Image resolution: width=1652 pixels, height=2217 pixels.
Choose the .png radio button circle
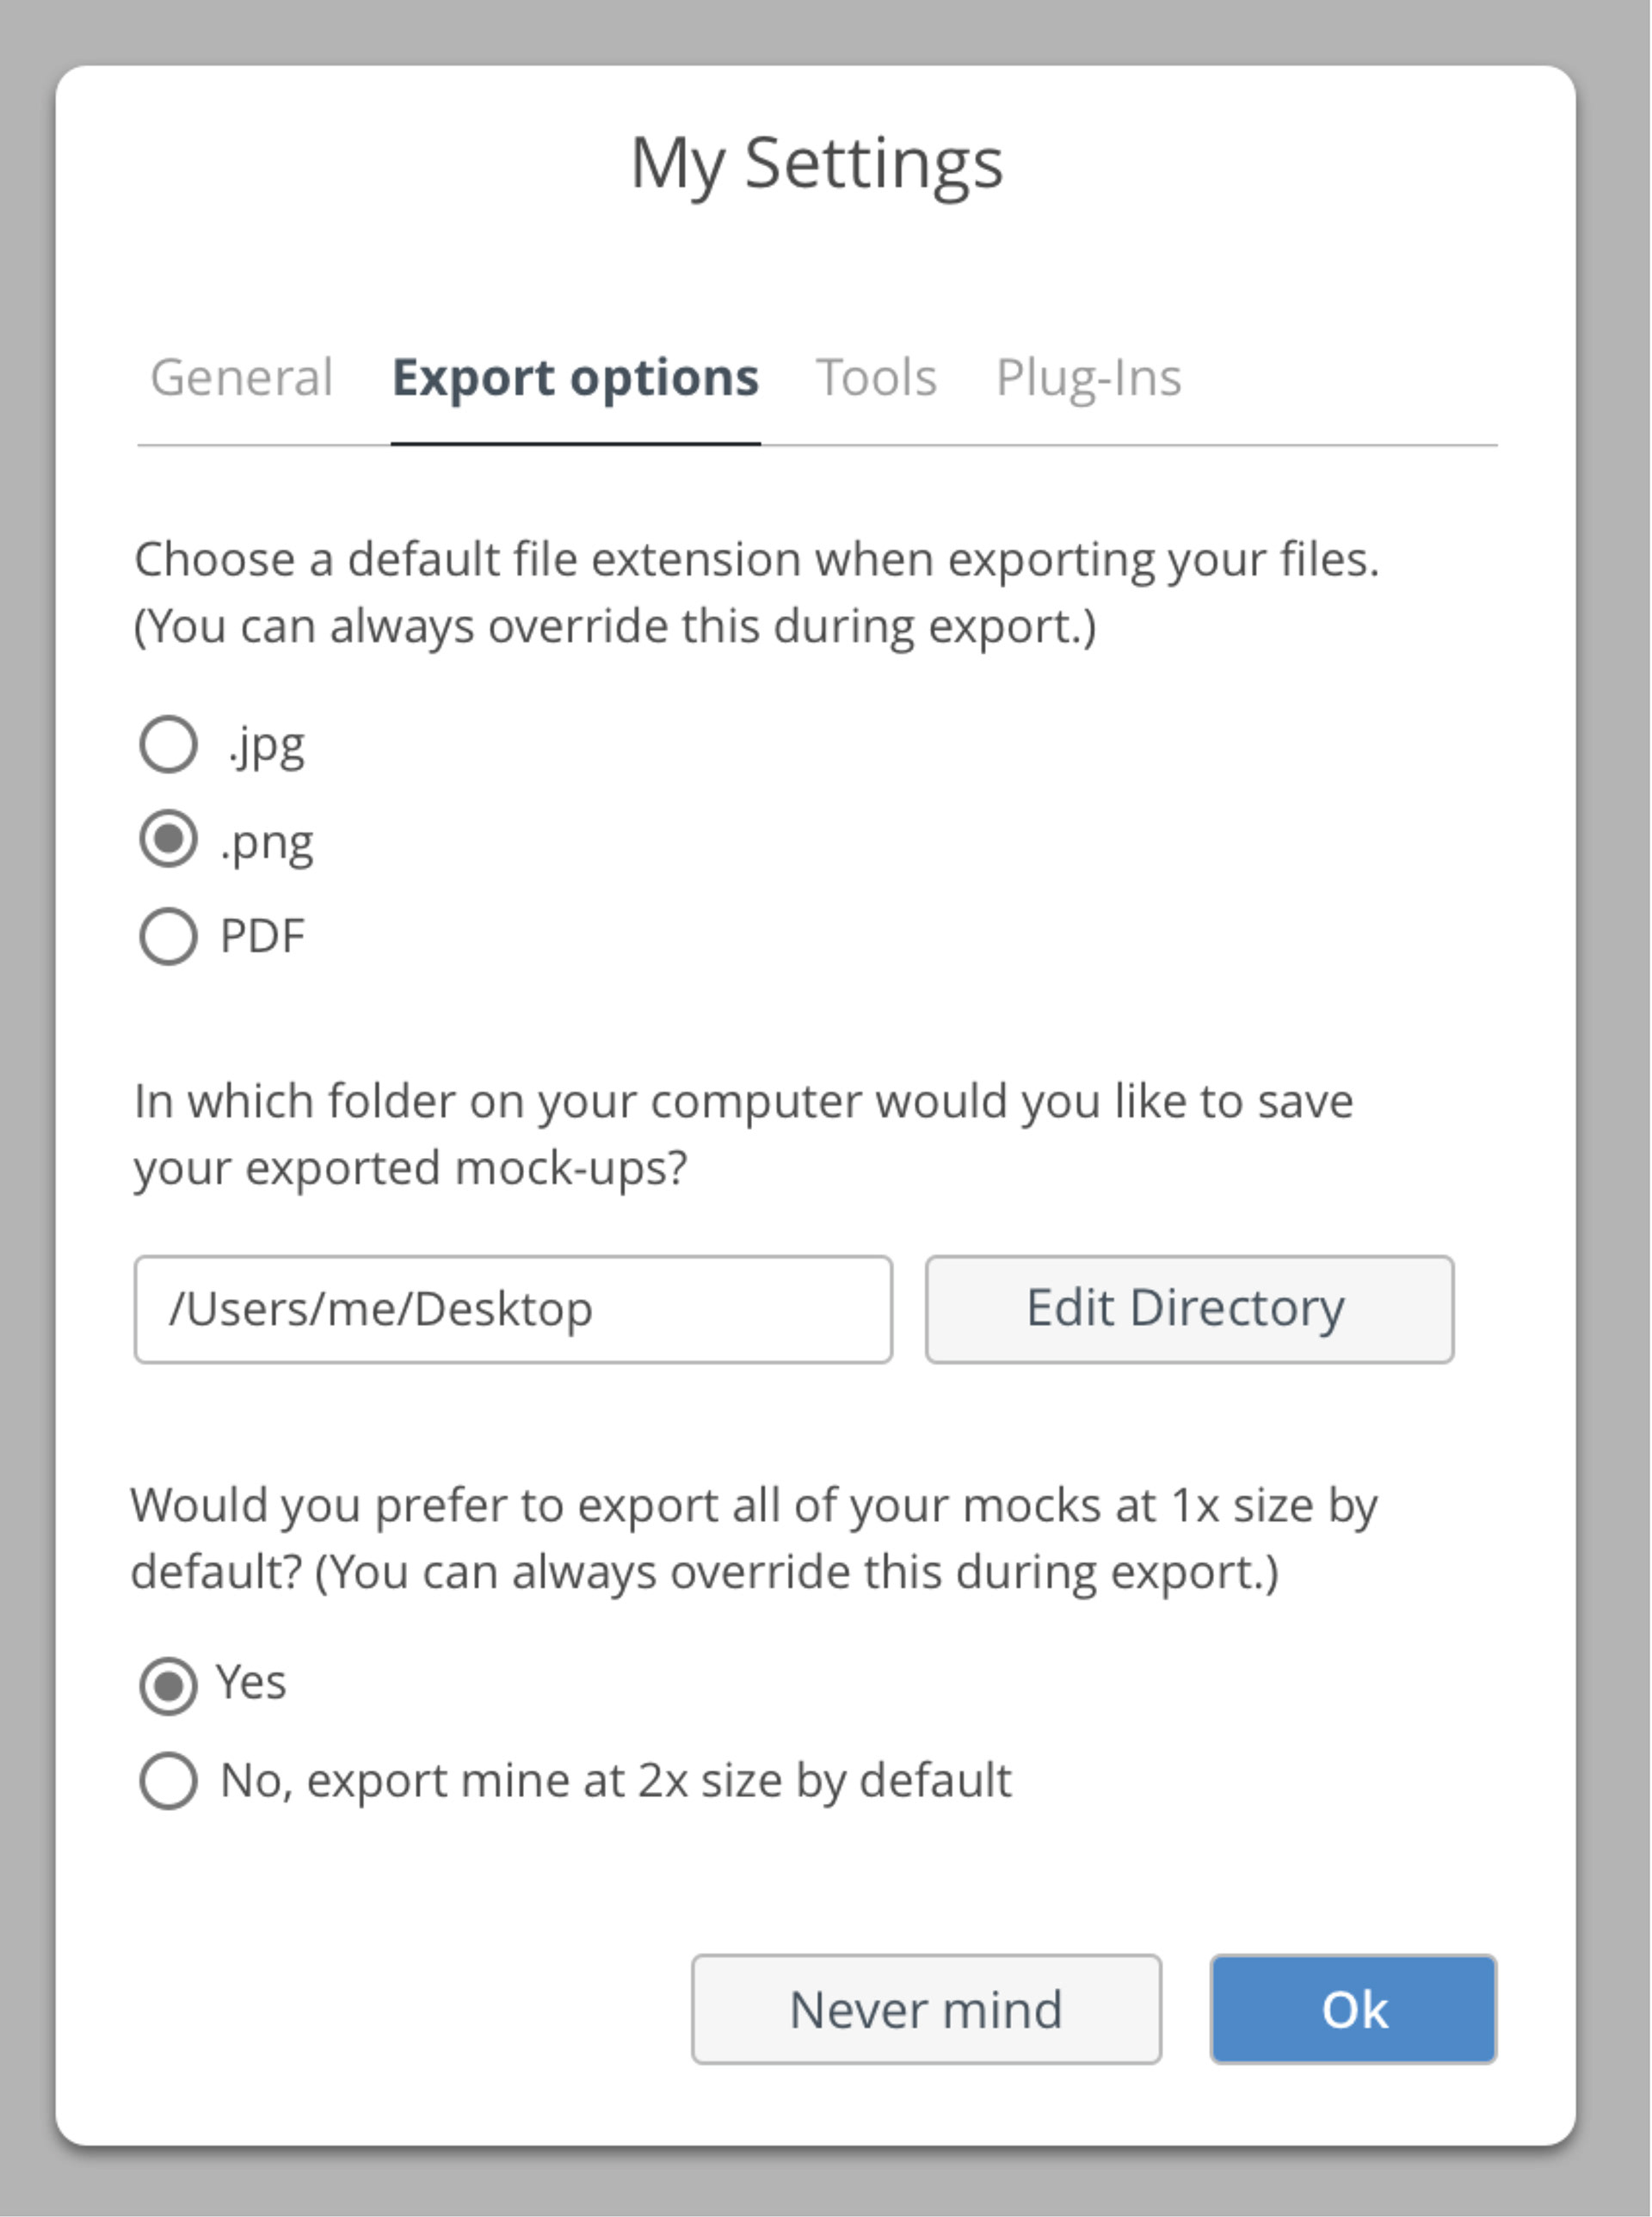168,838
